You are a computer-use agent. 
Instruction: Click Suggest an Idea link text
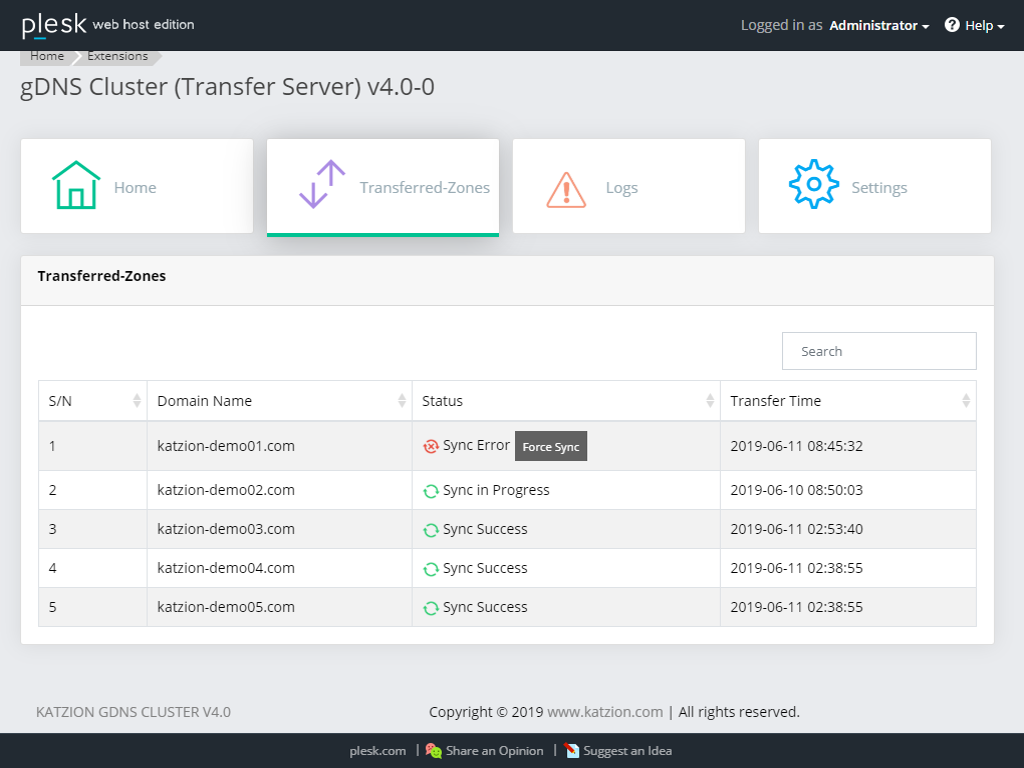click(628, 750)
